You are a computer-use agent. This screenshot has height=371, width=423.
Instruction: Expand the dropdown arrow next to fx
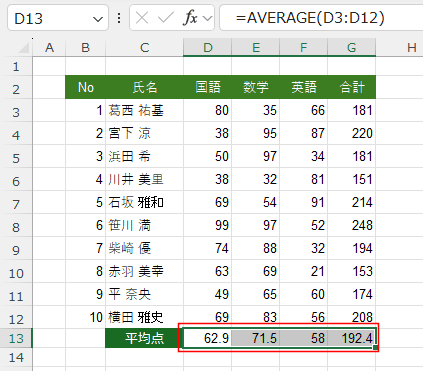click(x=207, y=18)
